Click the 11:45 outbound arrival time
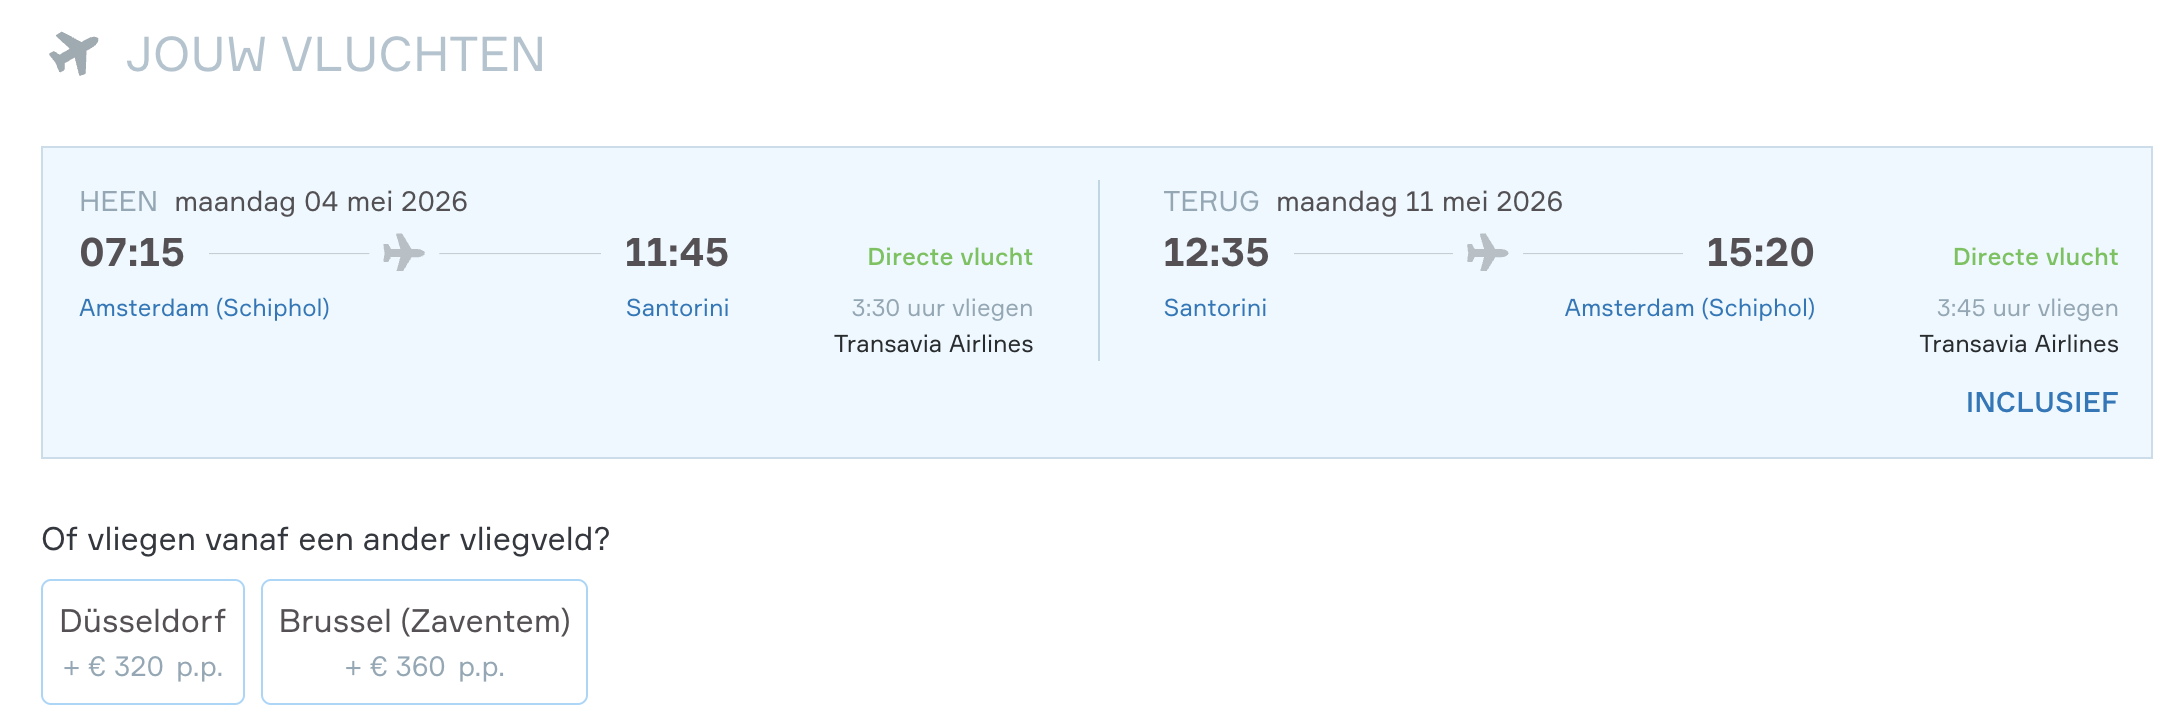Viewport: 2176px width, 724px height. click(x=676, y=252)
